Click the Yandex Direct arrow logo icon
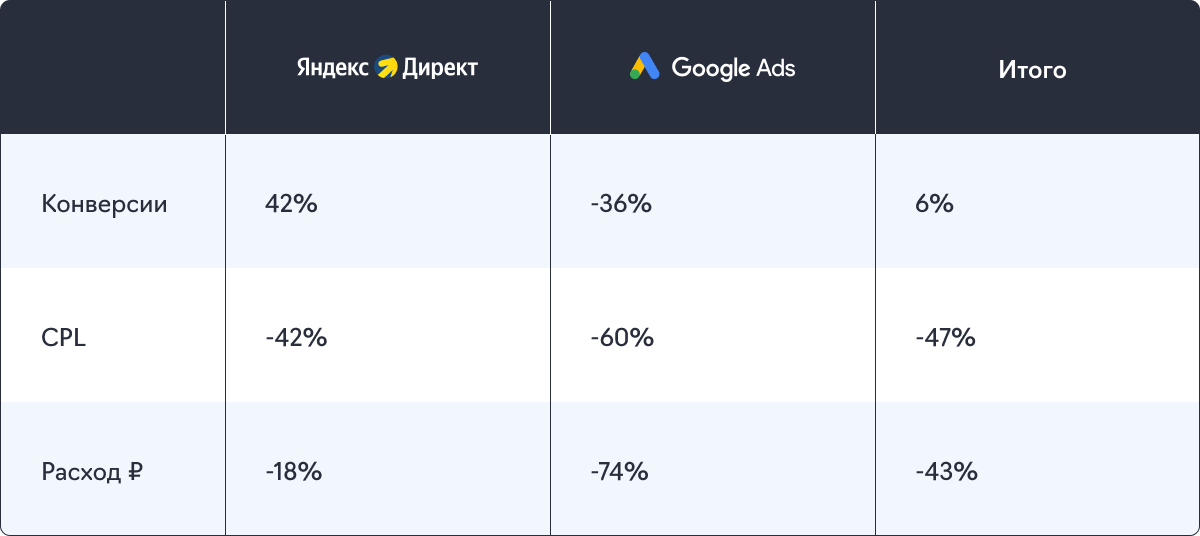The image size is (1200, 536). [386, 68]
